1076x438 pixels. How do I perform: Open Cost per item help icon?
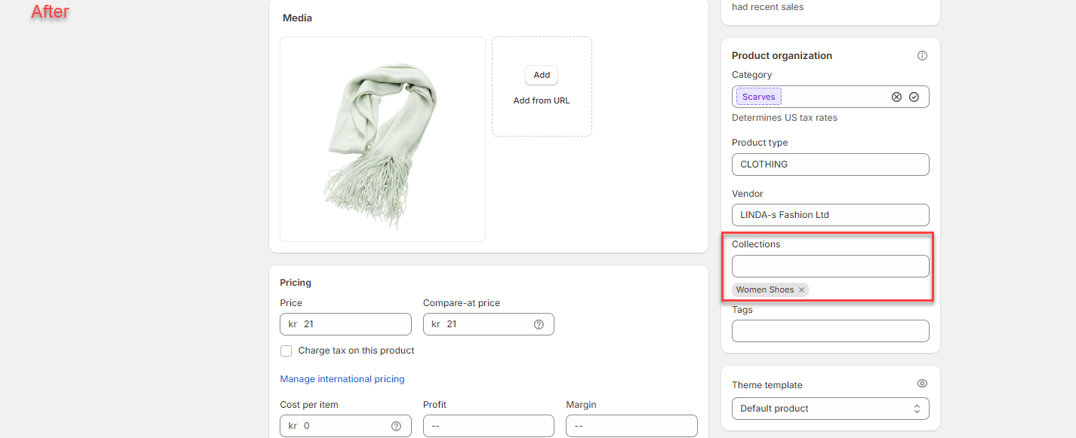(x=396, y=426)
